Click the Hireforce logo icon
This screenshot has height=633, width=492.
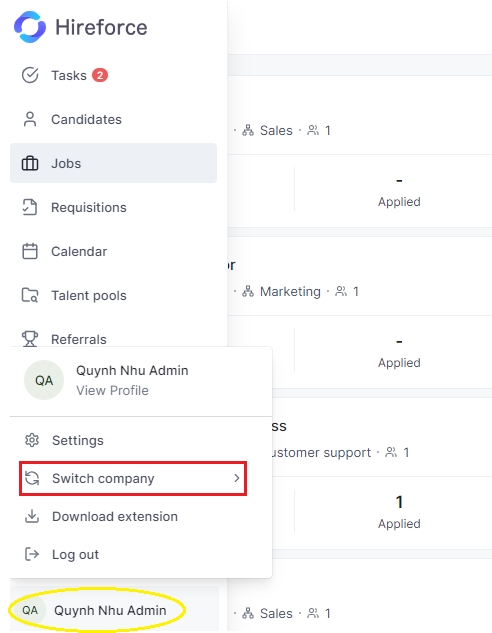[x=29, y=27]
